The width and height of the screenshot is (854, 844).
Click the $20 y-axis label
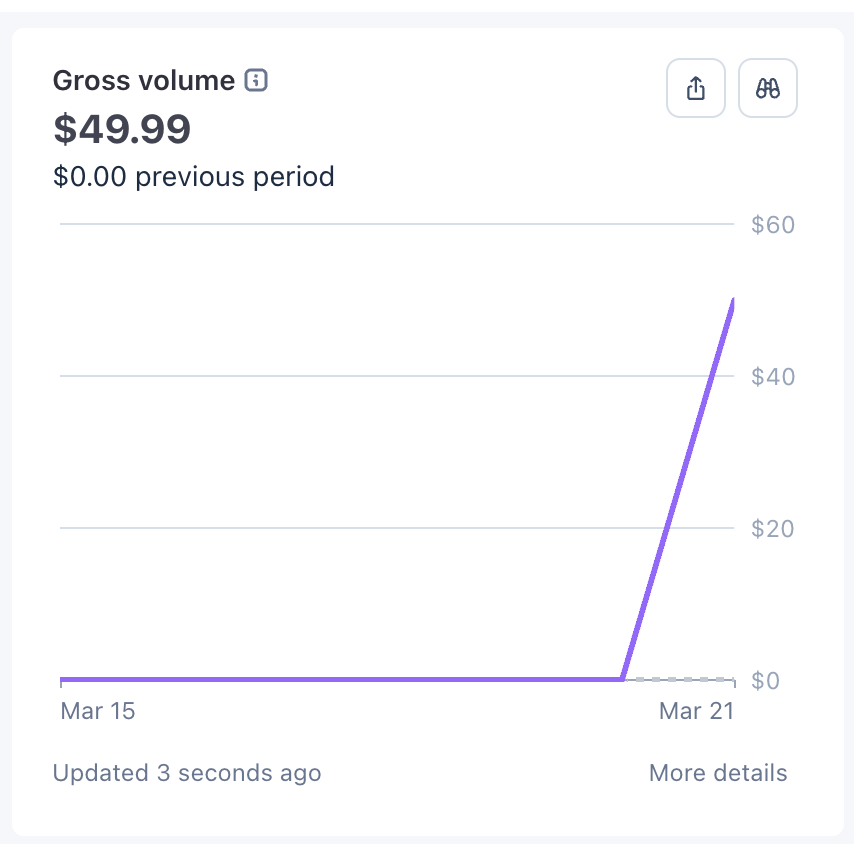tap(772, 528)
